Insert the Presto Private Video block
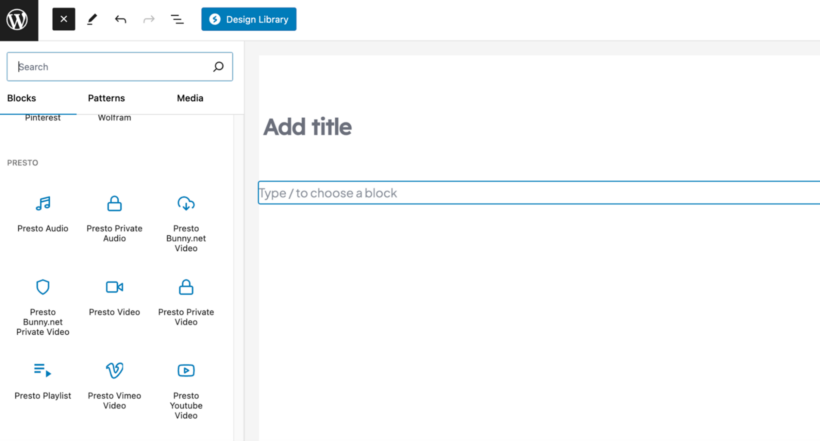 [186, 302]
